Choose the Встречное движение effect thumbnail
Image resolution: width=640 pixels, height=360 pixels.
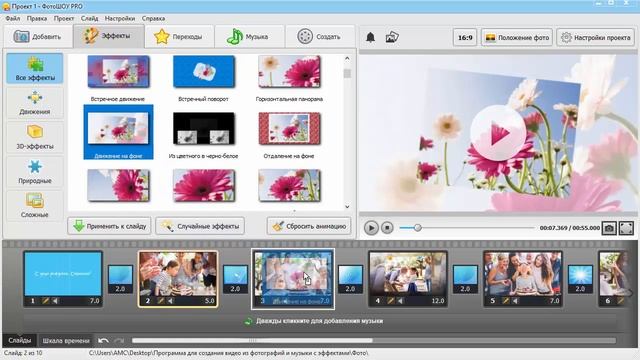pos(118,72)
